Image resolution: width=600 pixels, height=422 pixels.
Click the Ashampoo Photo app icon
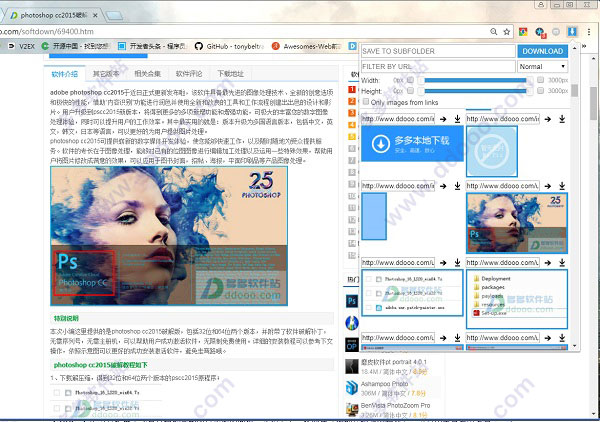point(352,388)
